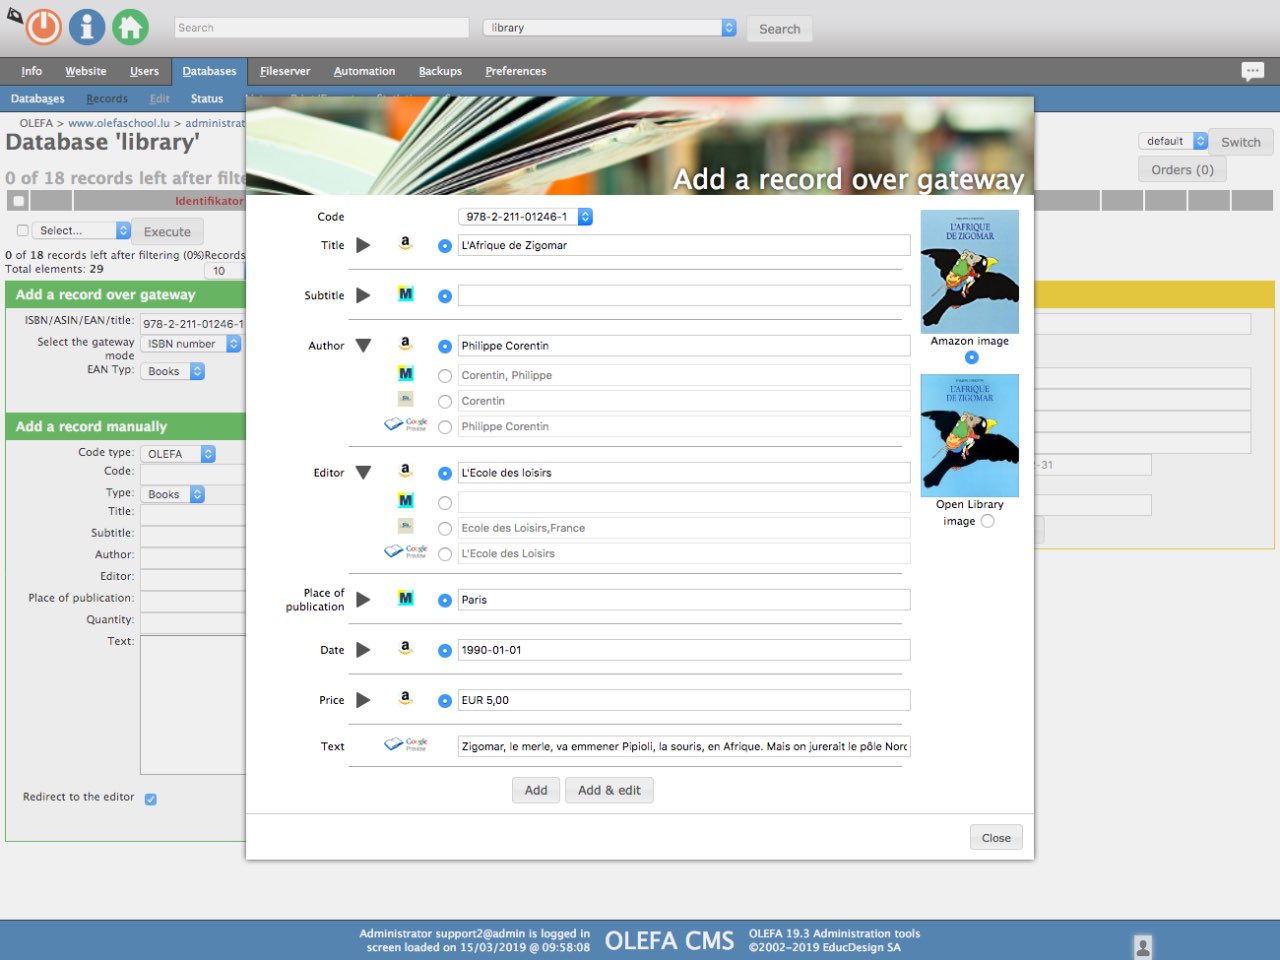Viewport: 1280px width, 960px height.
Task: Close the gateway record dialog
Action: [996, 838]
